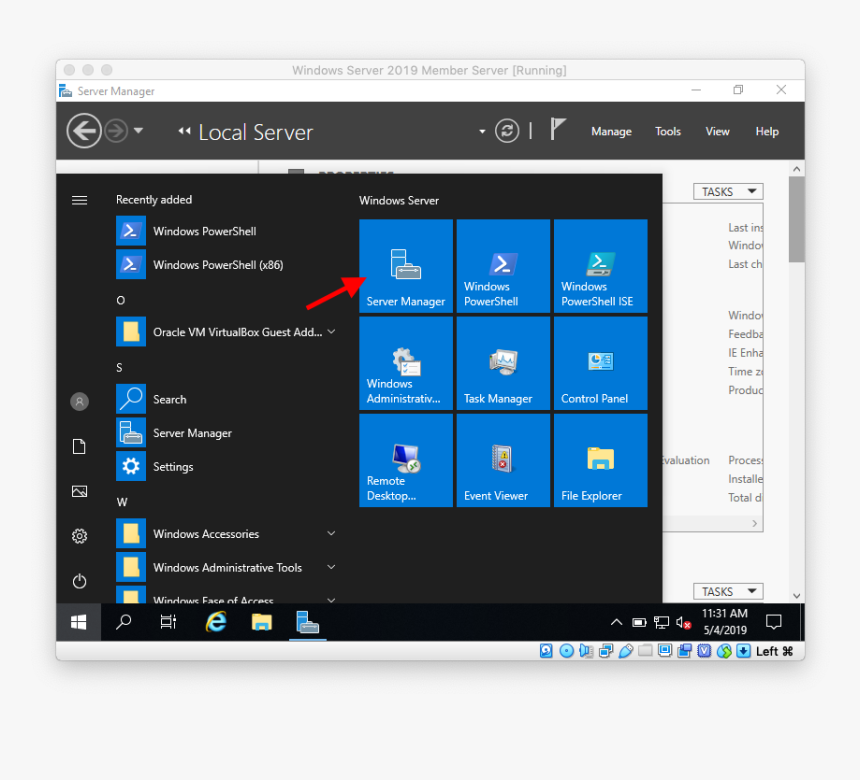
Task: Click the Windows Start button
Action: 78,622
